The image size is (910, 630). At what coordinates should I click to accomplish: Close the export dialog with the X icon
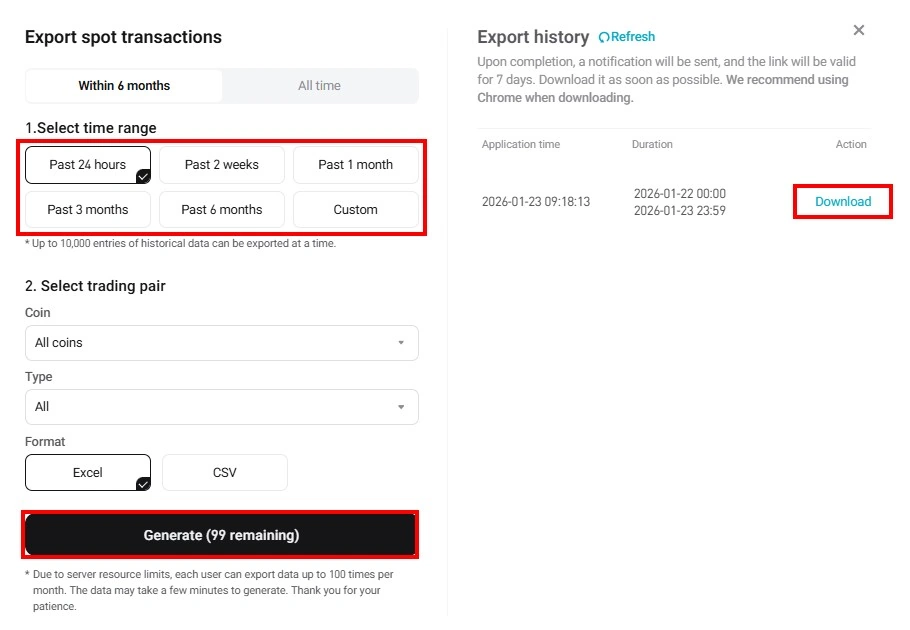pos(858,30)
